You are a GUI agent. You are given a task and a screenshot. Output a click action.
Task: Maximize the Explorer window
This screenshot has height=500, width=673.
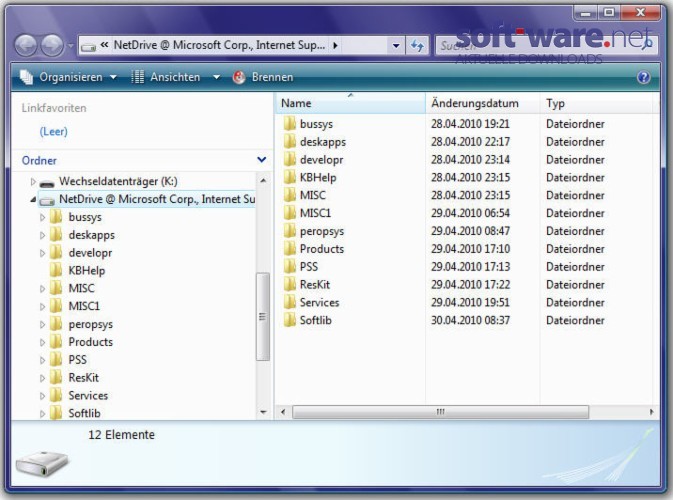pyautogui.click(x=609, y=12)
